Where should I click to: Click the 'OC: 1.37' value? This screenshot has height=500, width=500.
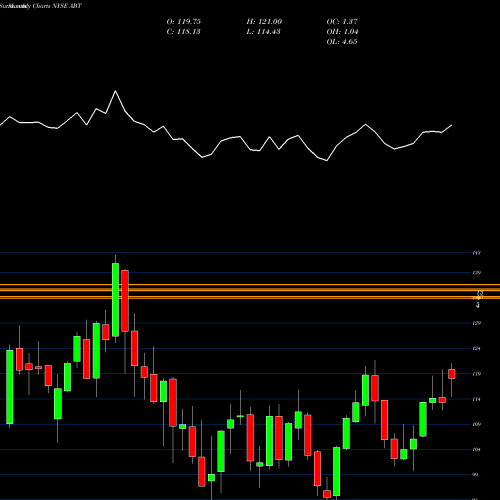[x=342, y=22]
